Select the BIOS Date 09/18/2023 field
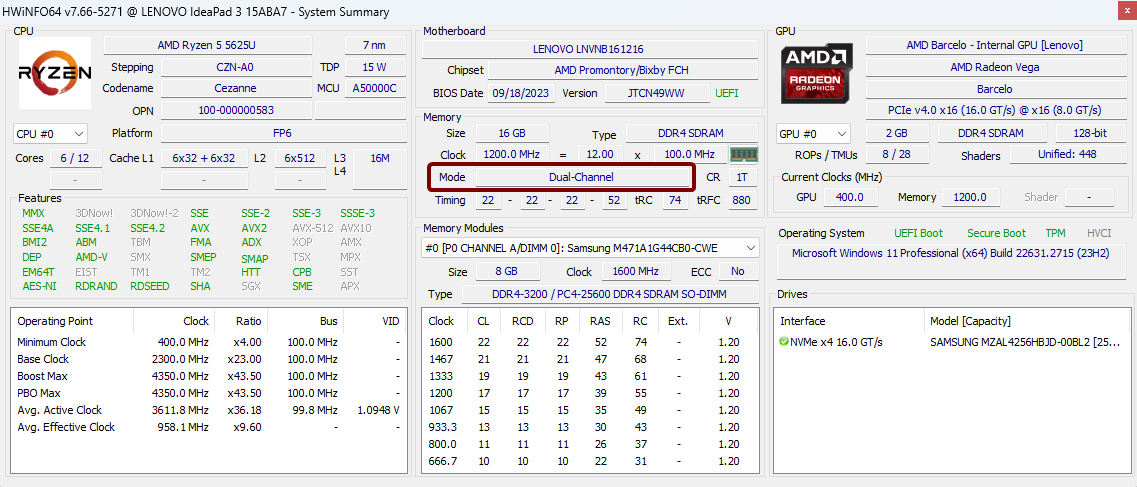 522,93
